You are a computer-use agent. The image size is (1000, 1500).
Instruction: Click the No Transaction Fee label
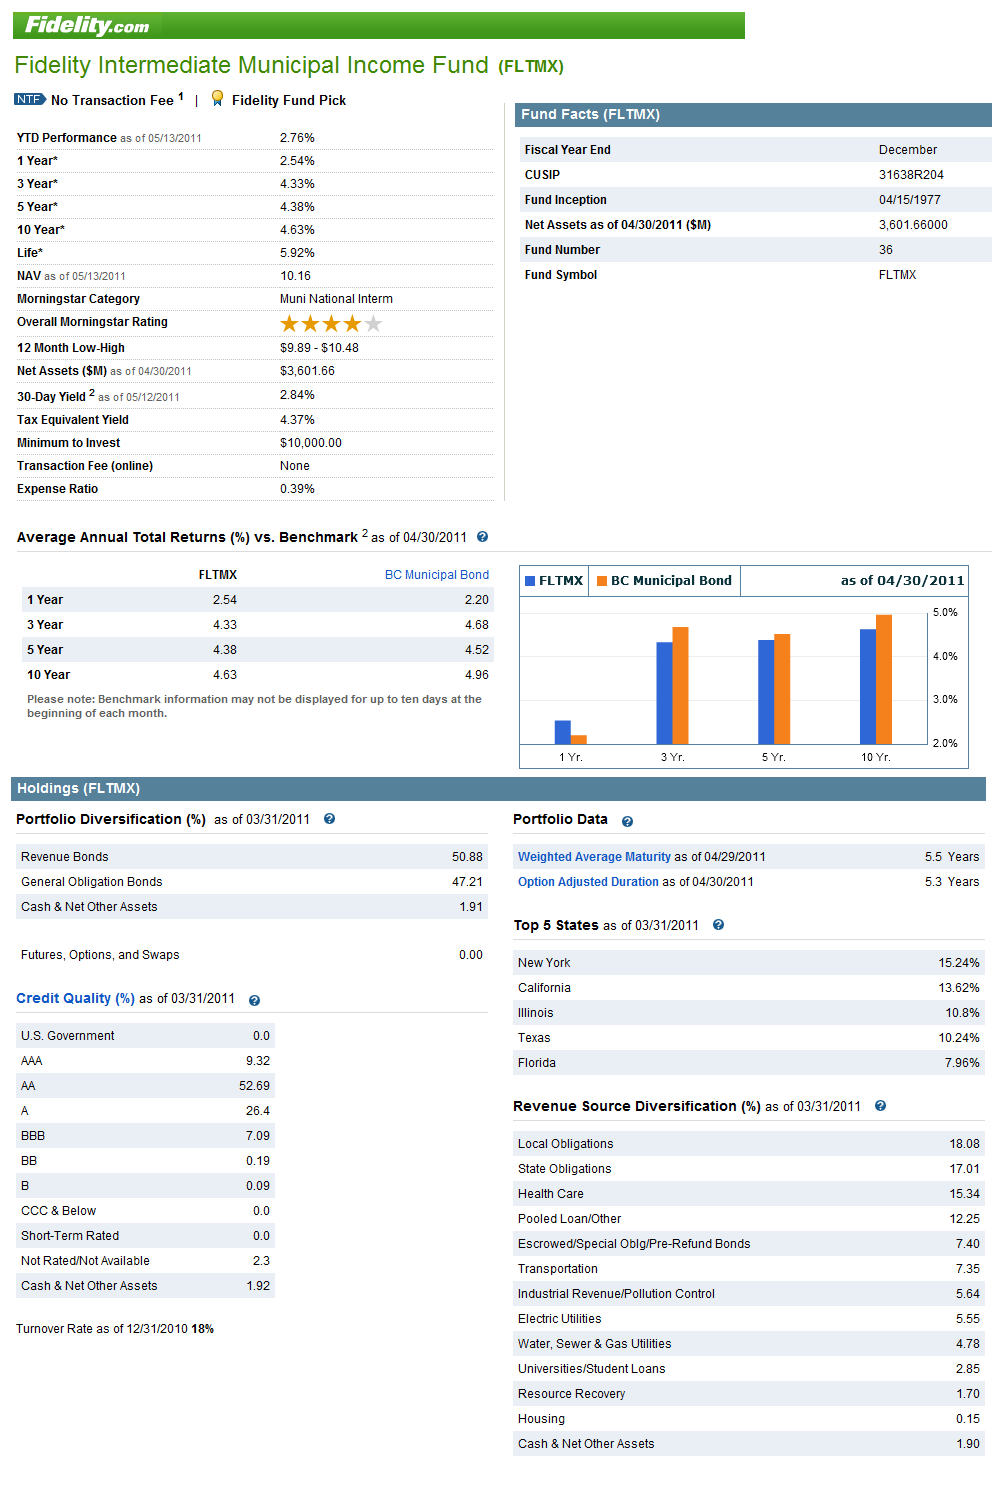[x=112, y=100]
